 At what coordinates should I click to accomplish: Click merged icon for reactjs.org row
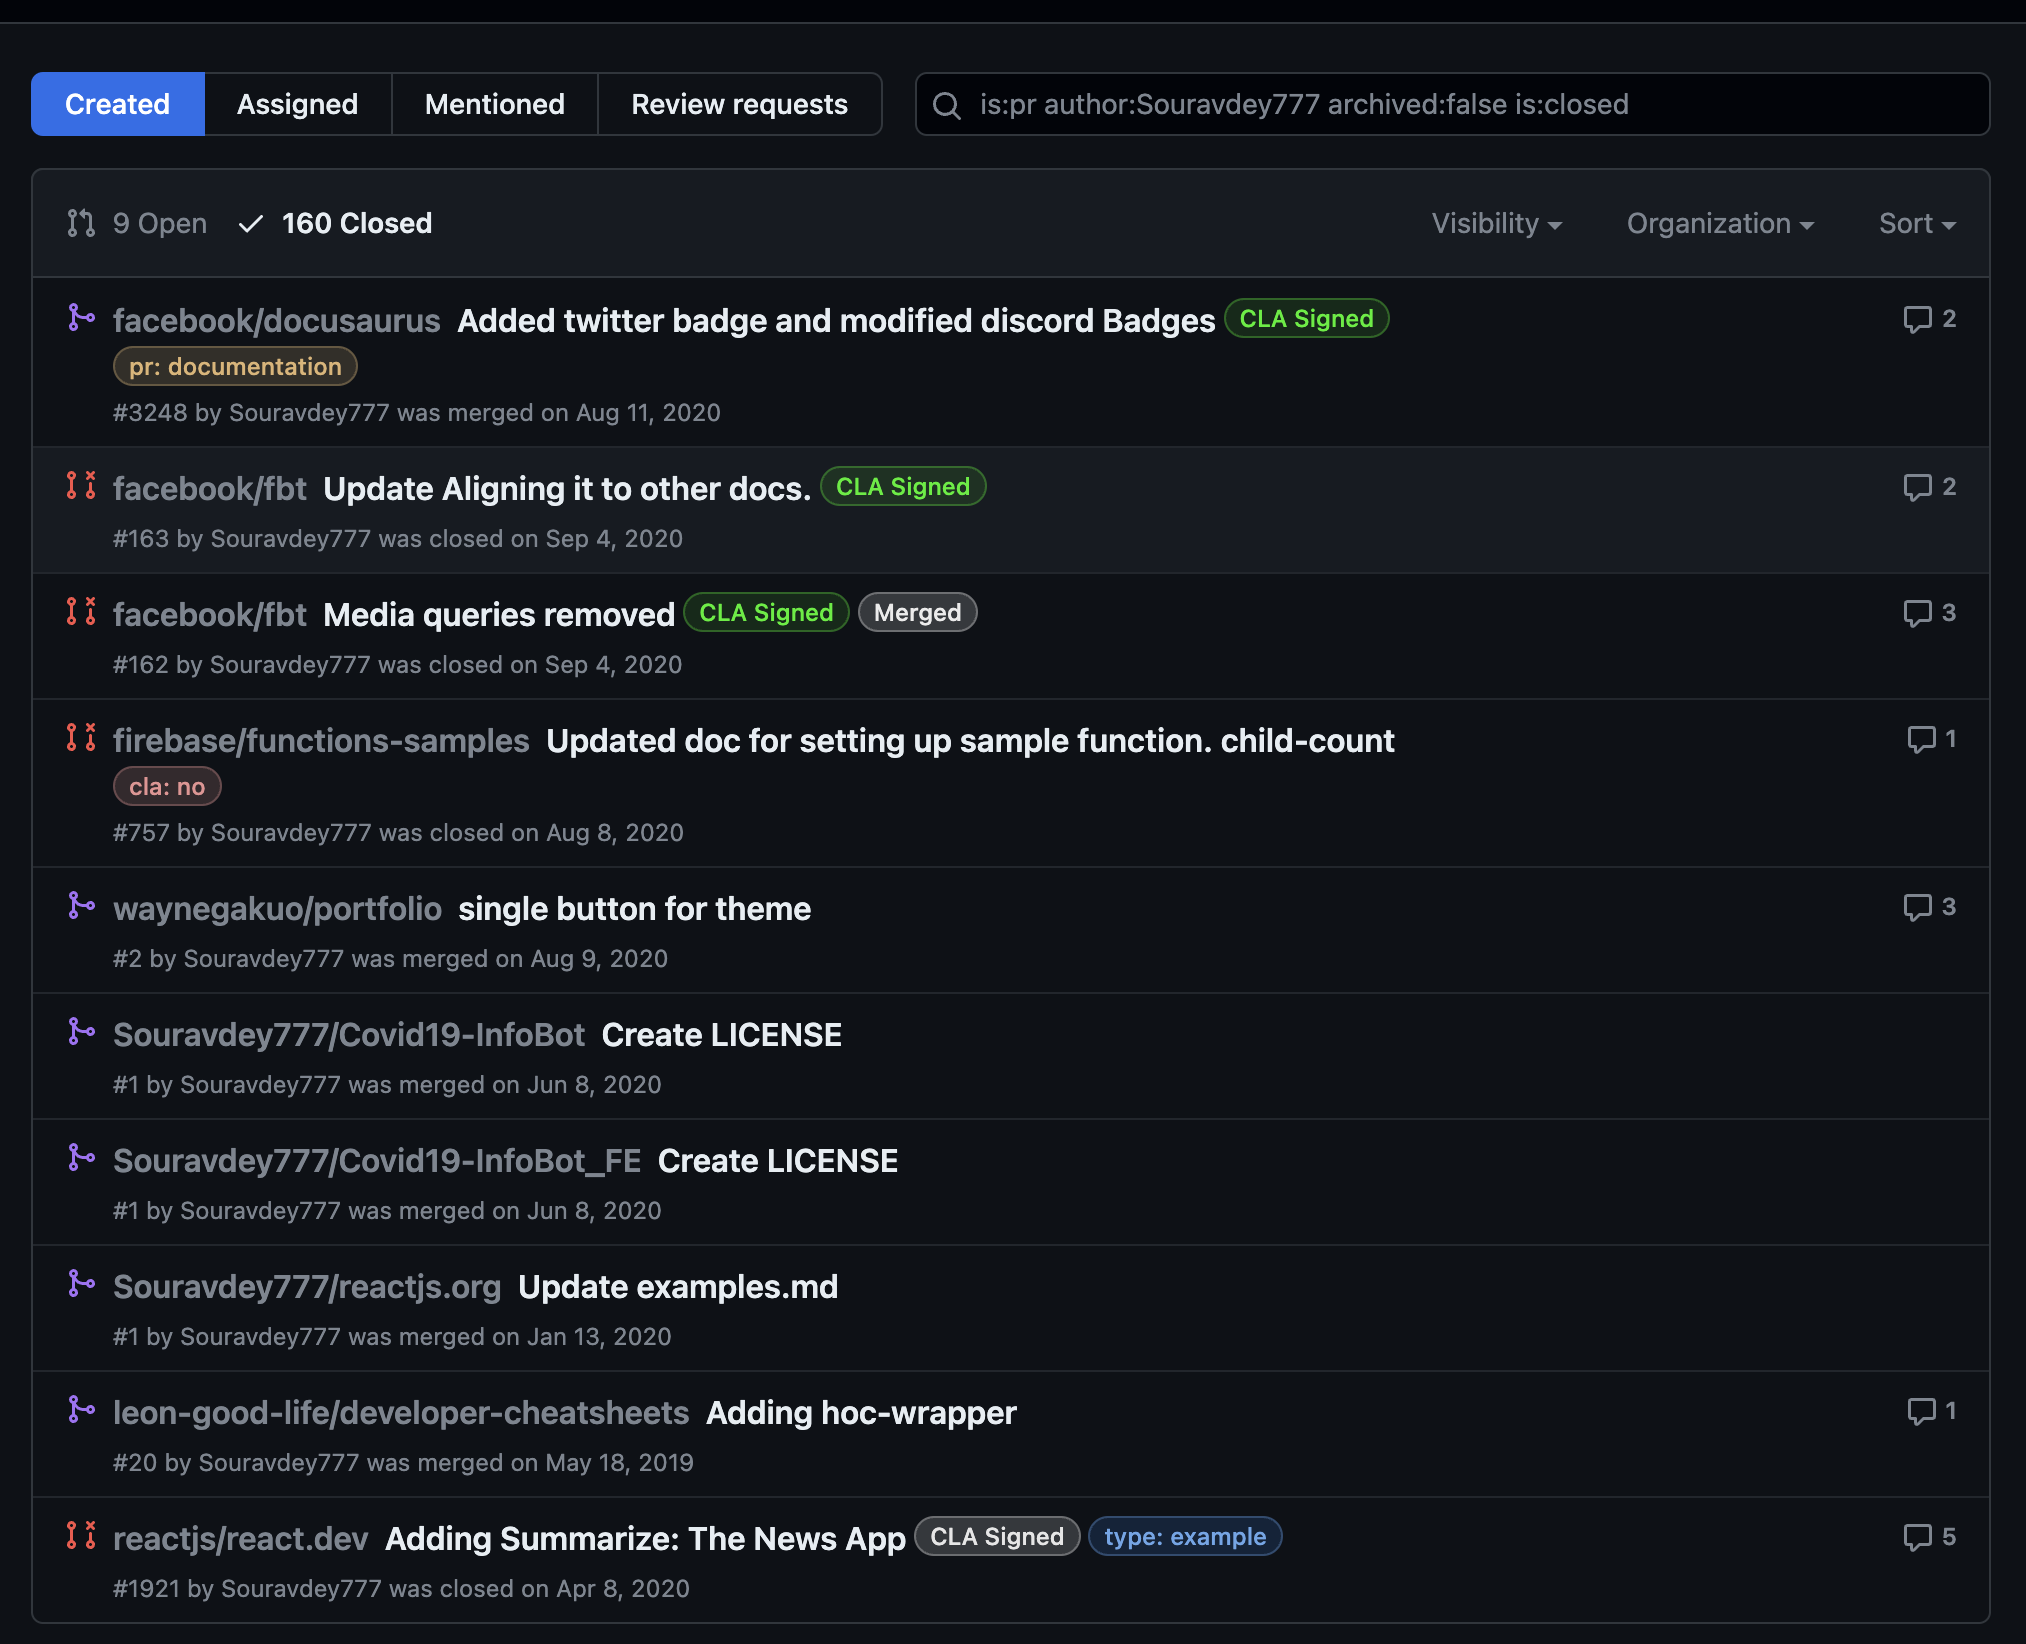coord(81,1284)
